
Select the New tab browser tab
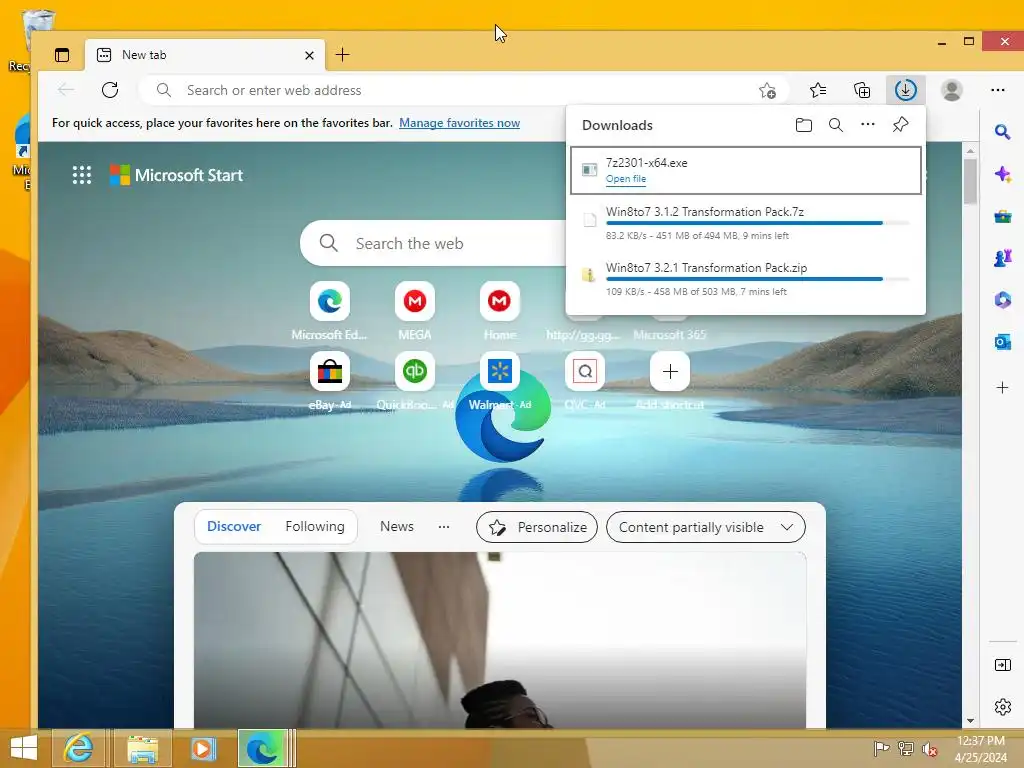204,56
